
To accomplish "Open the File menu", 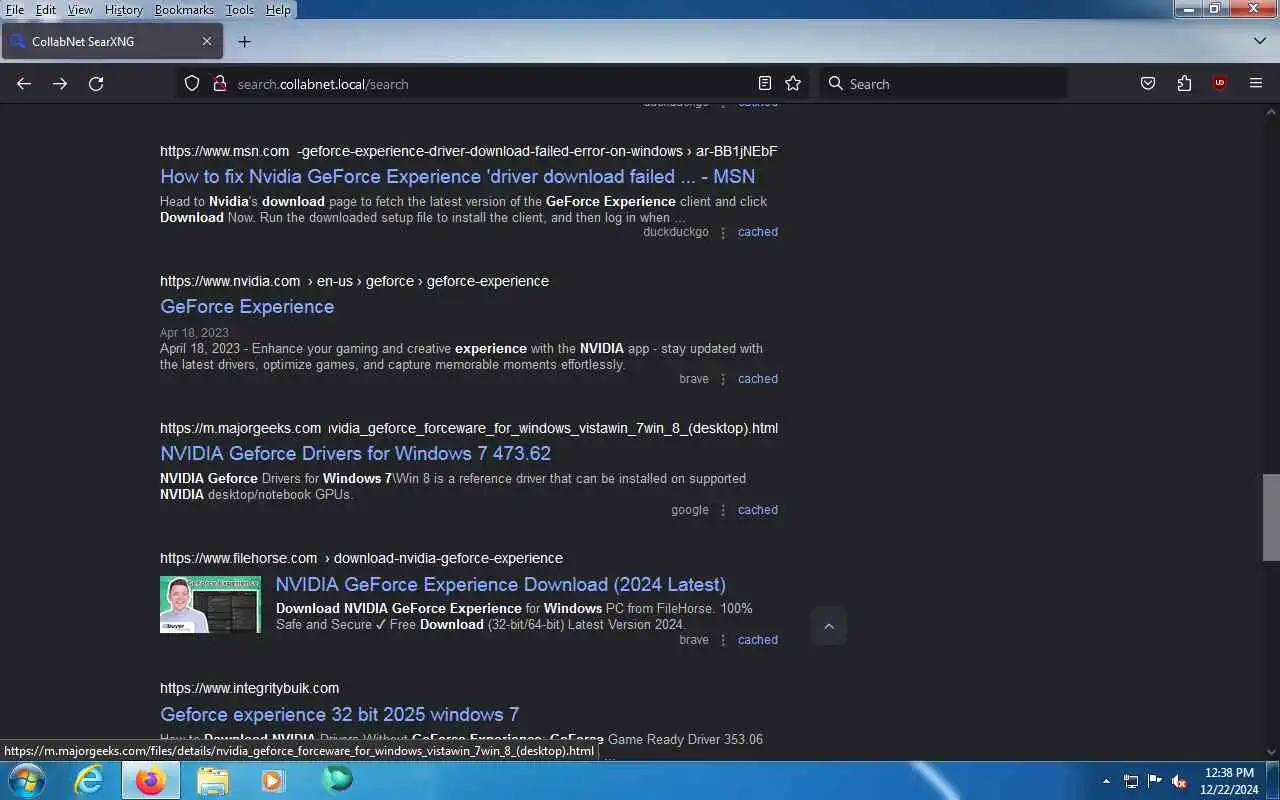I will point(14,9).
